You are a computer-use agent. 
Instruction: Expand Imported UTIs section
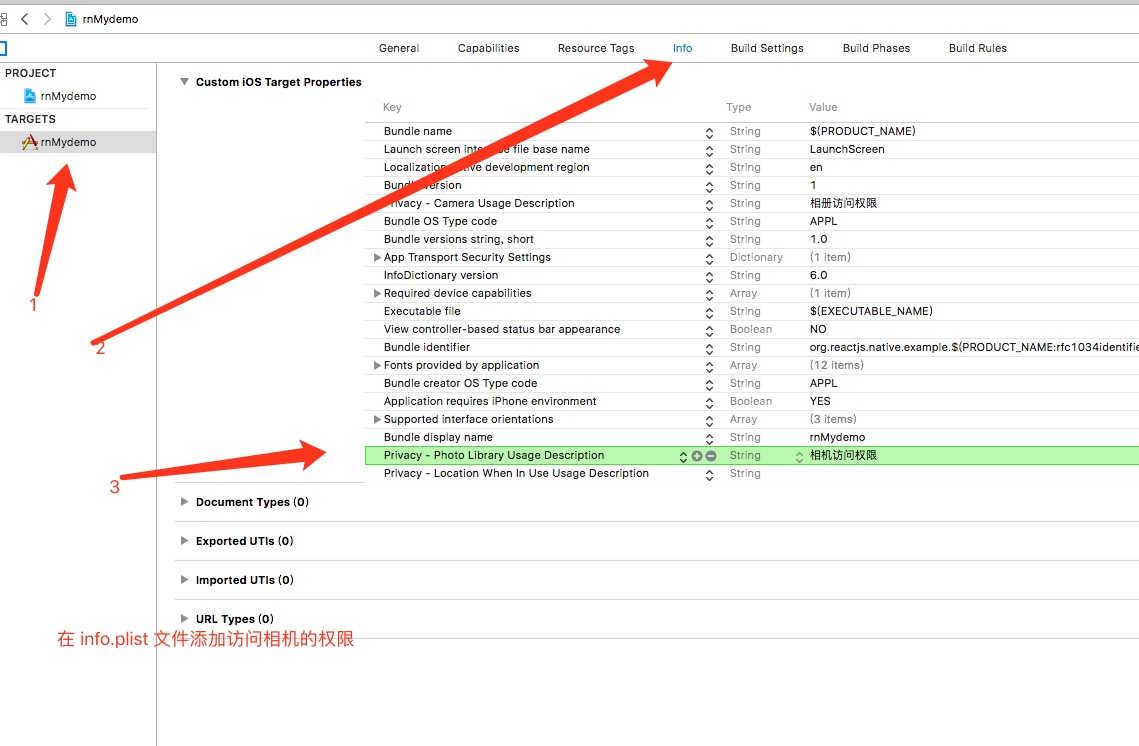tap(184, 580)
